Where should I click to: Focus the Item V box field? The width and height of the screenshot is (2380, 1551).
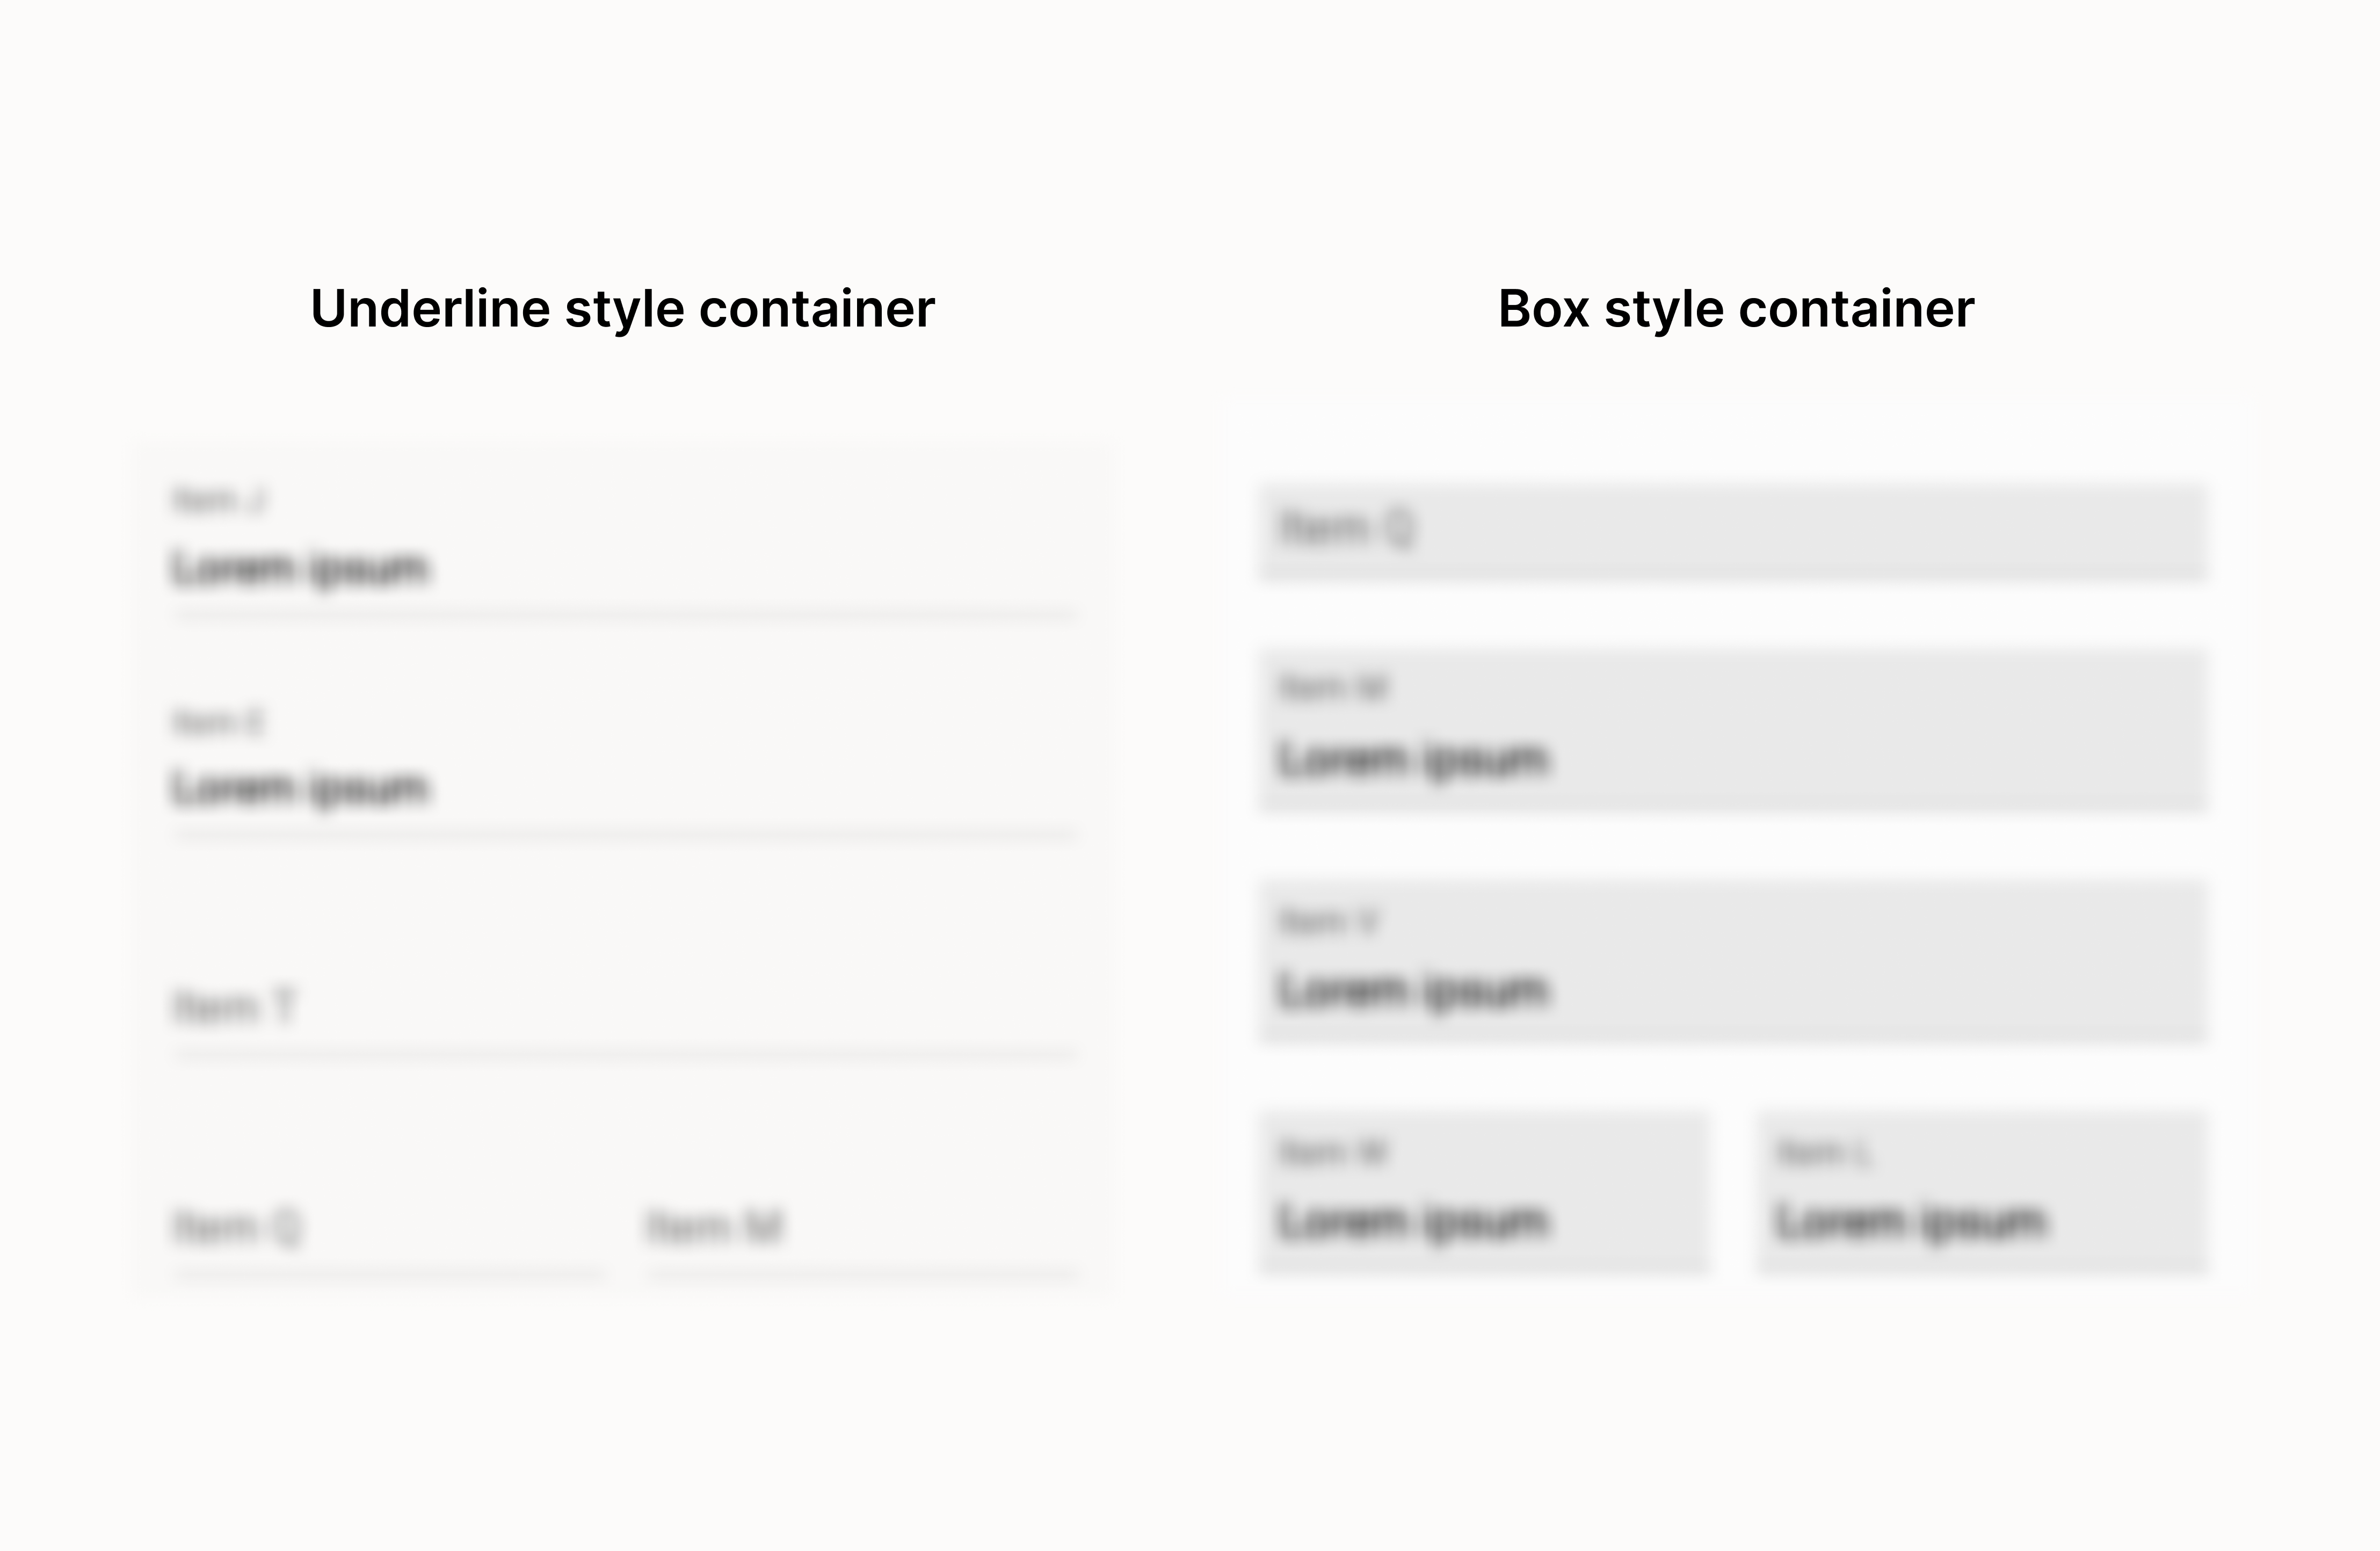tap(1733, 962)
